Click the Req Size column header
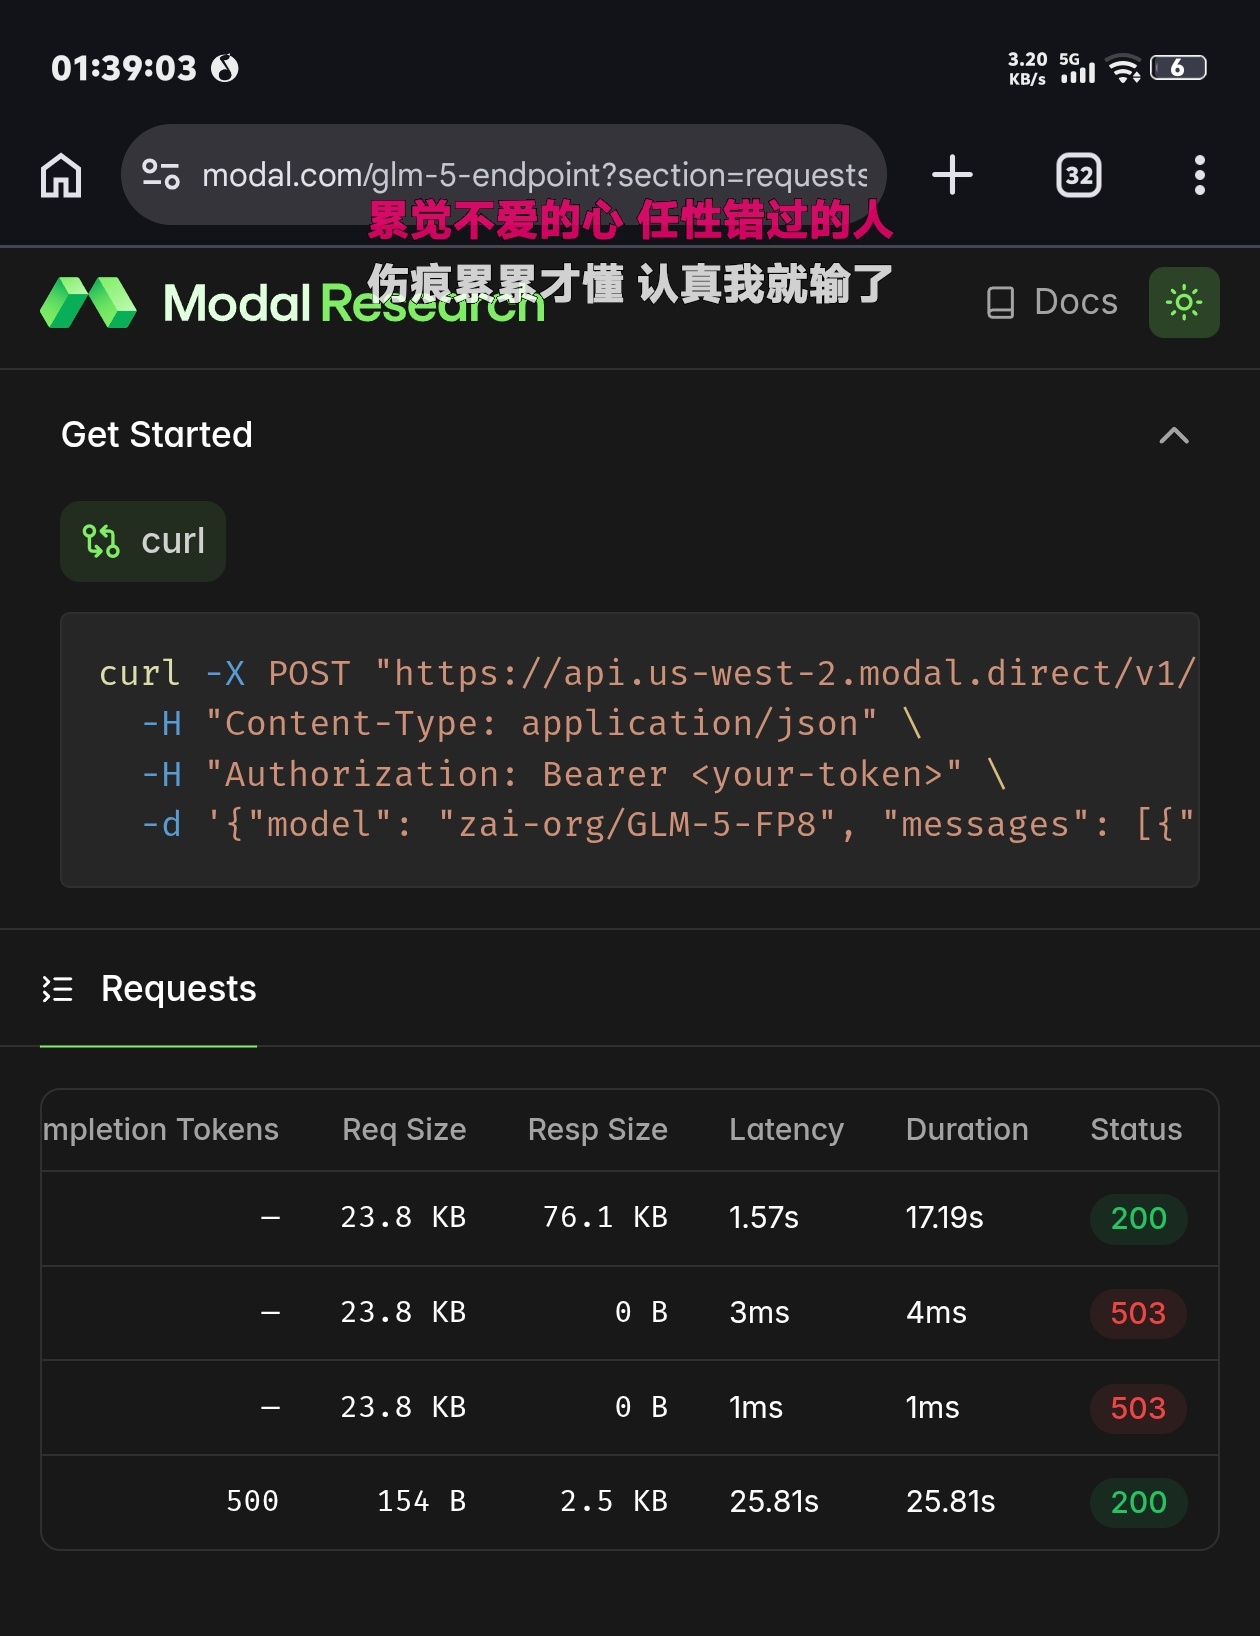1260x1636 pixels. click(x=404, y=1130)
